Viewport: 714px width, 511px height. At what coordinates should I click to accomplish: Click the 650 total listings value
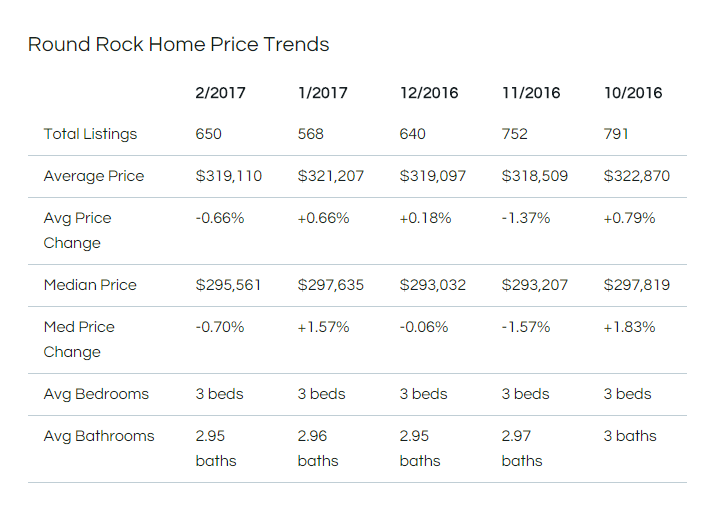(209, 134)
